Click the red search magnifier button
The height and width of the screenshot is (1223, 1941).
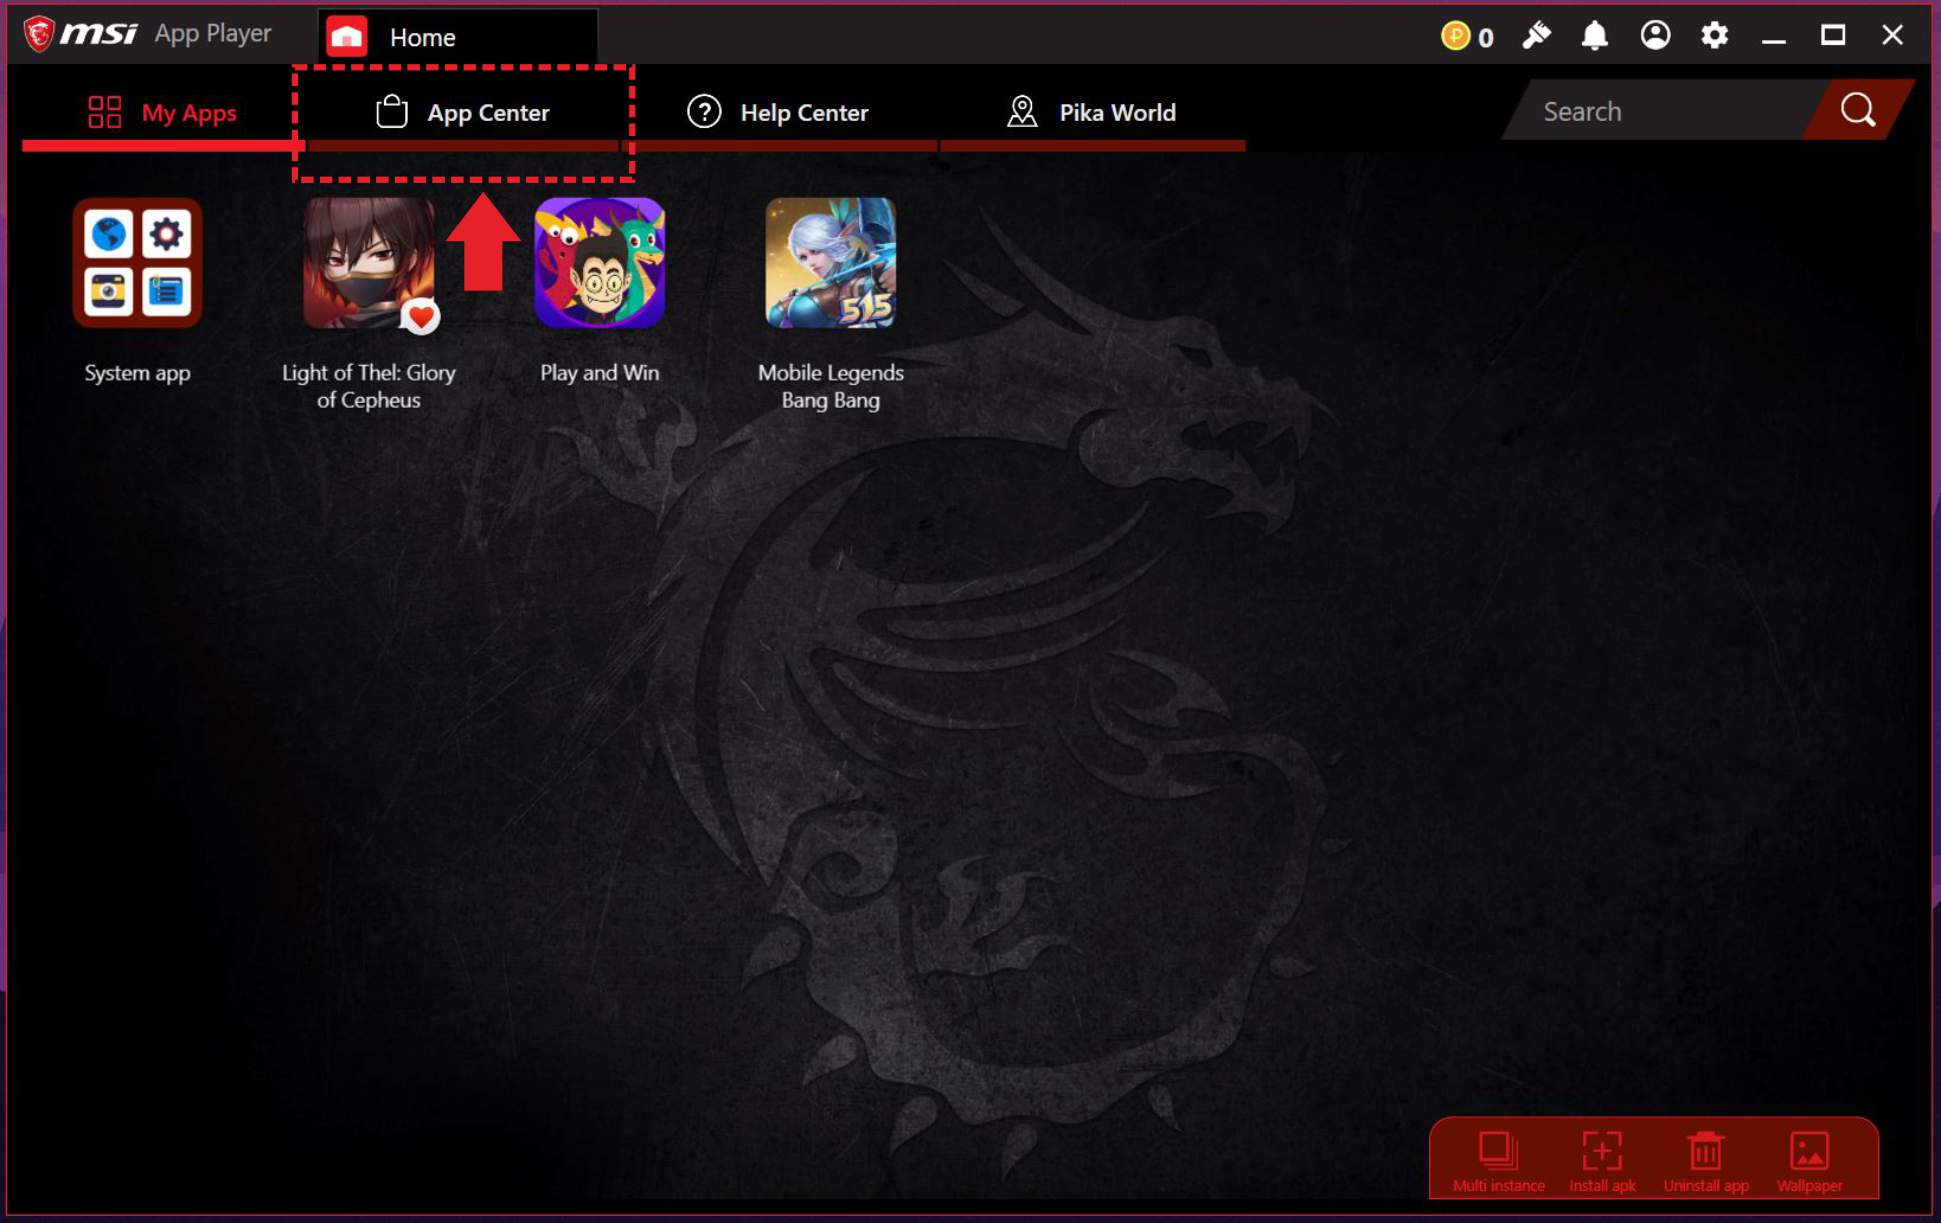[1857, 110]
